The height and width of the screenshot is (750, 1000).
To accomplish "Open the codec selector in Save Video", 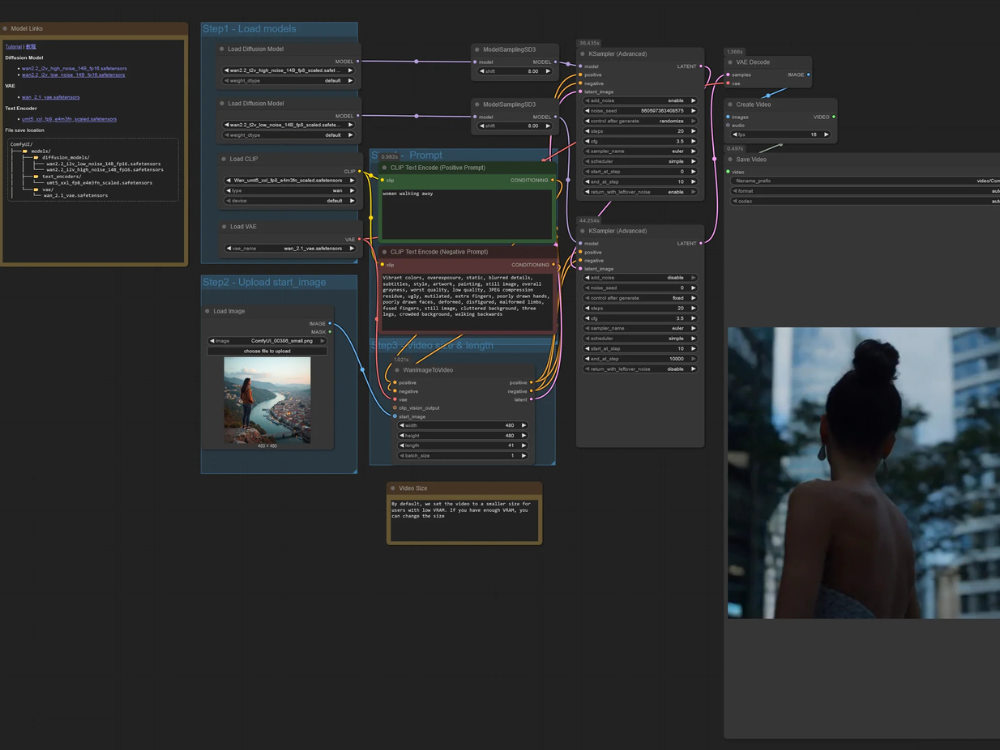I will pyautogui.click(x=865, y=201).
